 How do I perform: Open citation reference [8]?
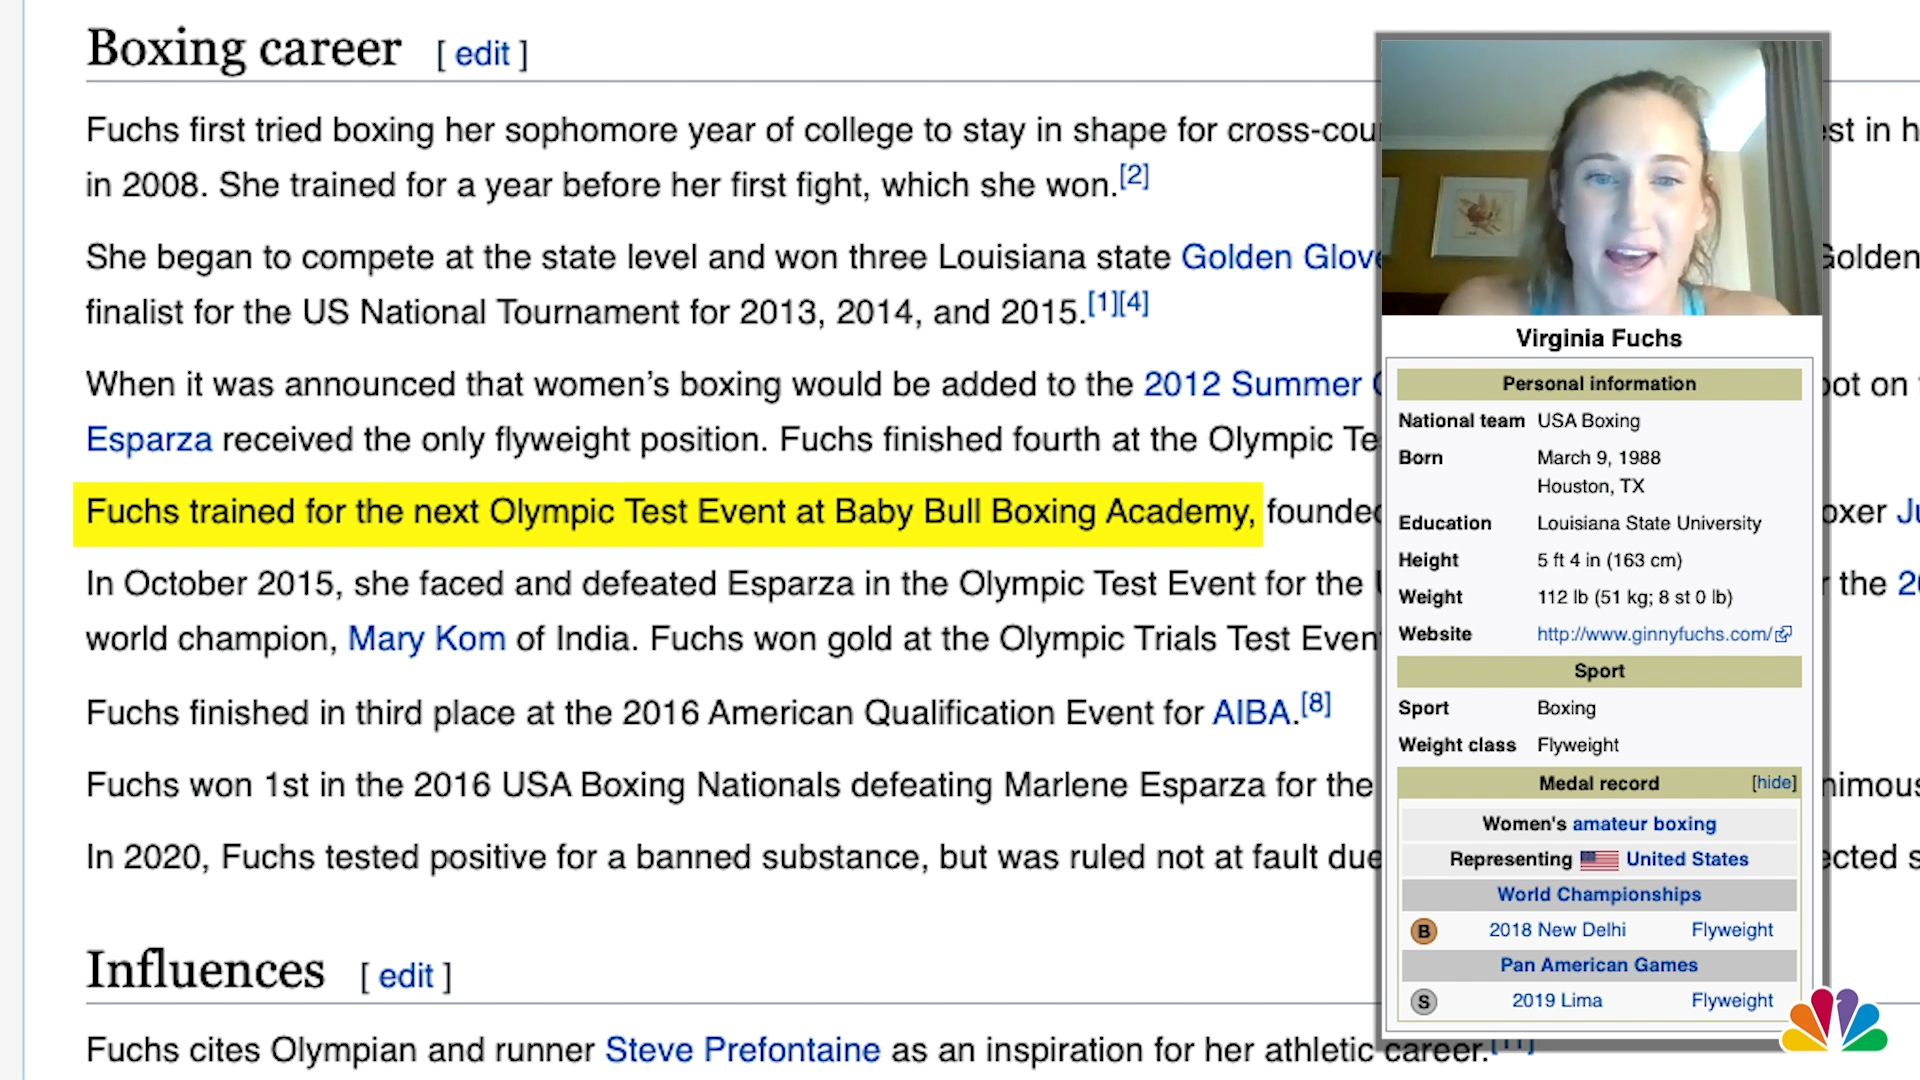tap(1316, 702)
